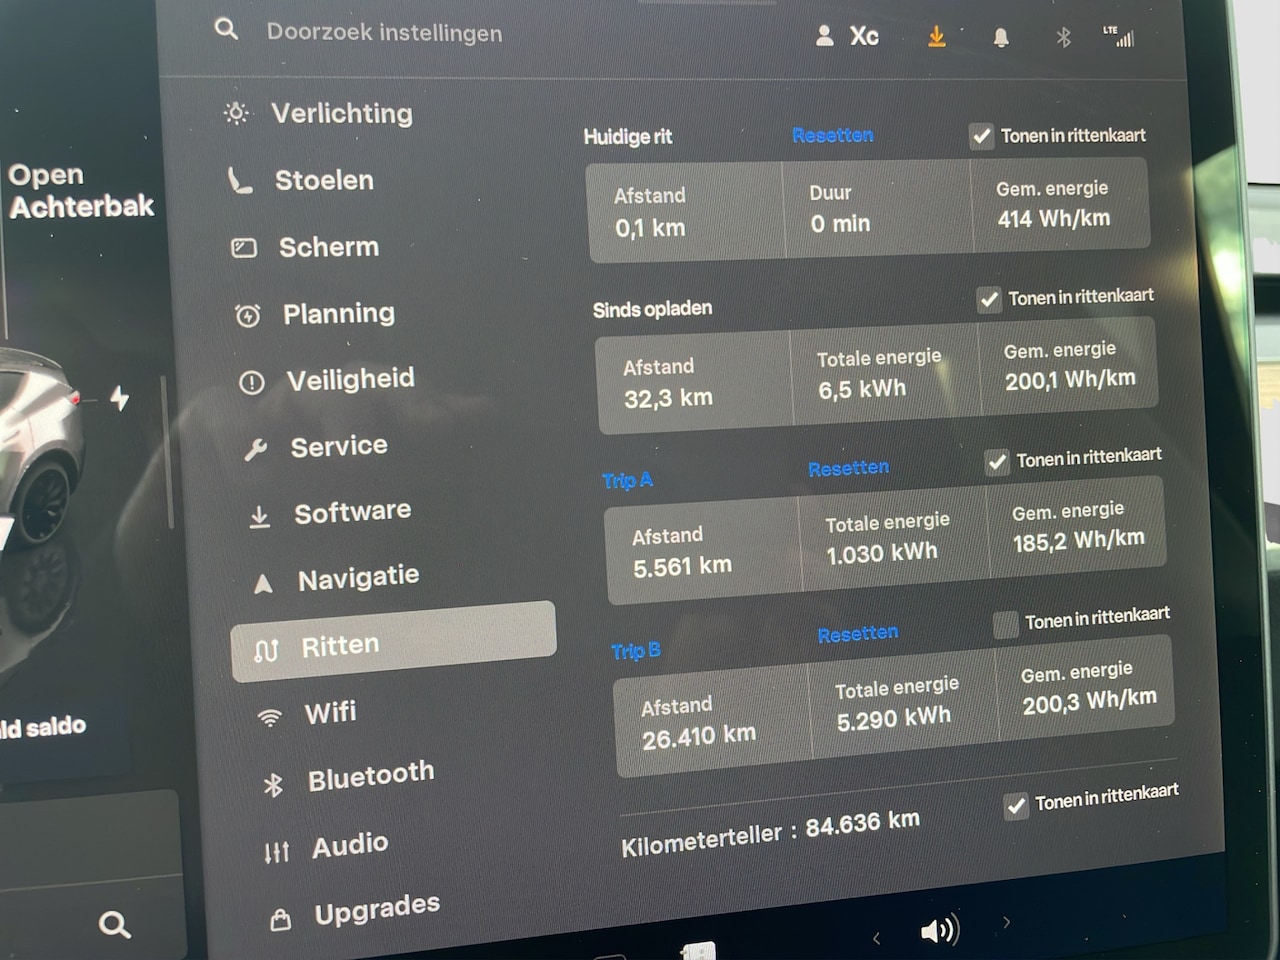Image resolution: width=1280 pixels, height=960 pixels.
Task: Open the Xc driver profile icon
Action: pos(848,37)
